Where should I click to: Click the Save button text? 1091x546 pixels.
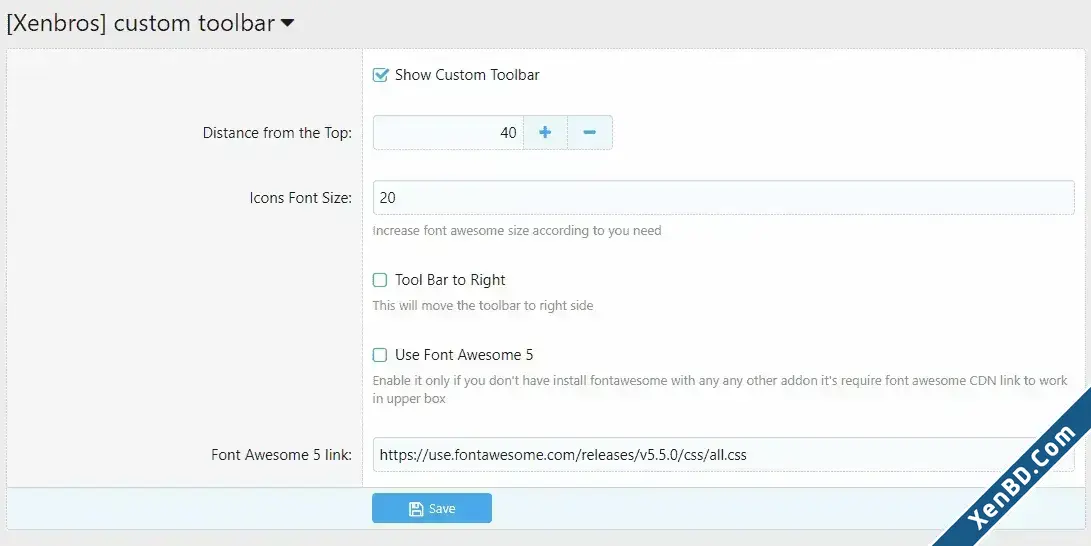(x=442, y=508)
